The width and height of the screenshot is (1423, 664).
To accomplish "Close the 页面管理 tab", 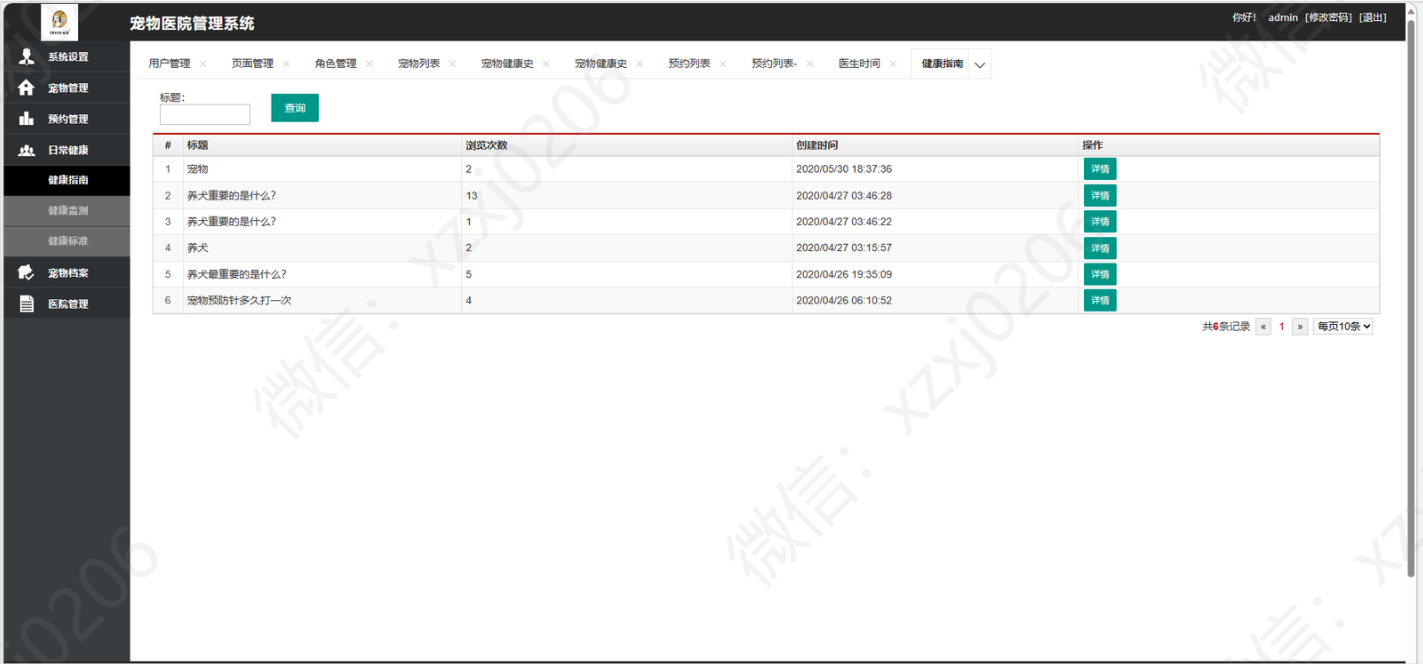I will tap(286, 64).
